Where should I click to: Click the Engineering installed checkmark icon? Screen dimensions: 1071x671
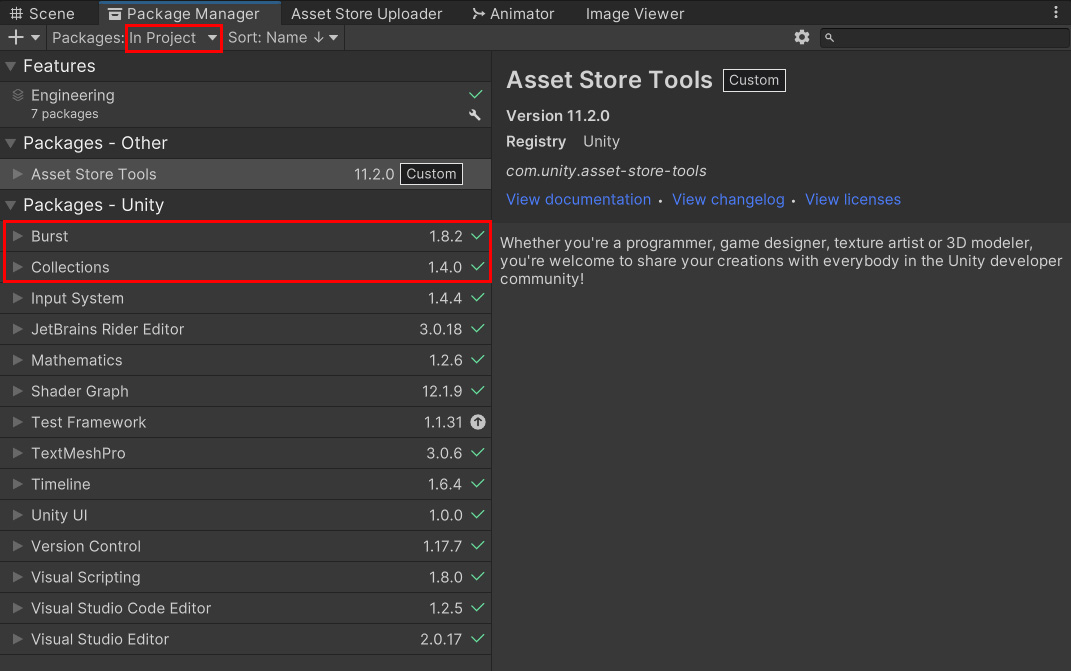coord(475,94)
